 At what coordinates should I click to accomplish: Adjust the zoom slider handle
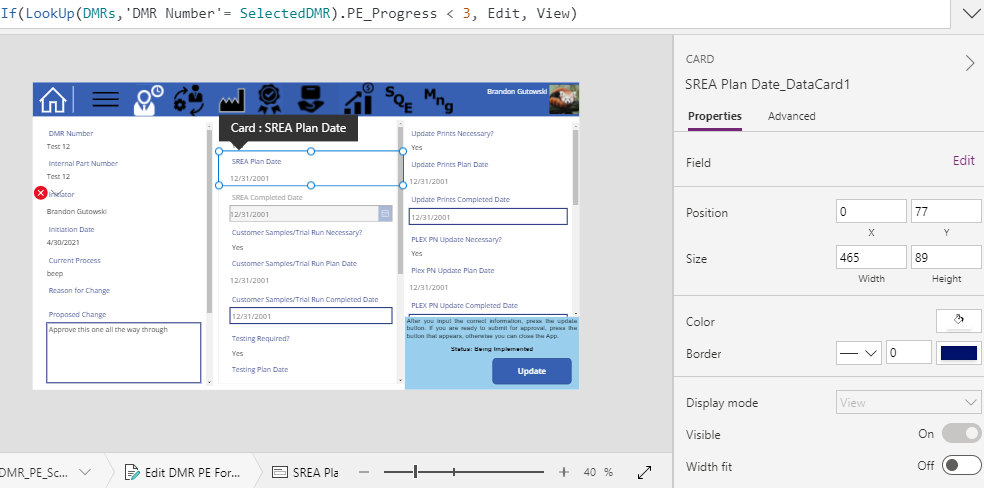[415, 472]
